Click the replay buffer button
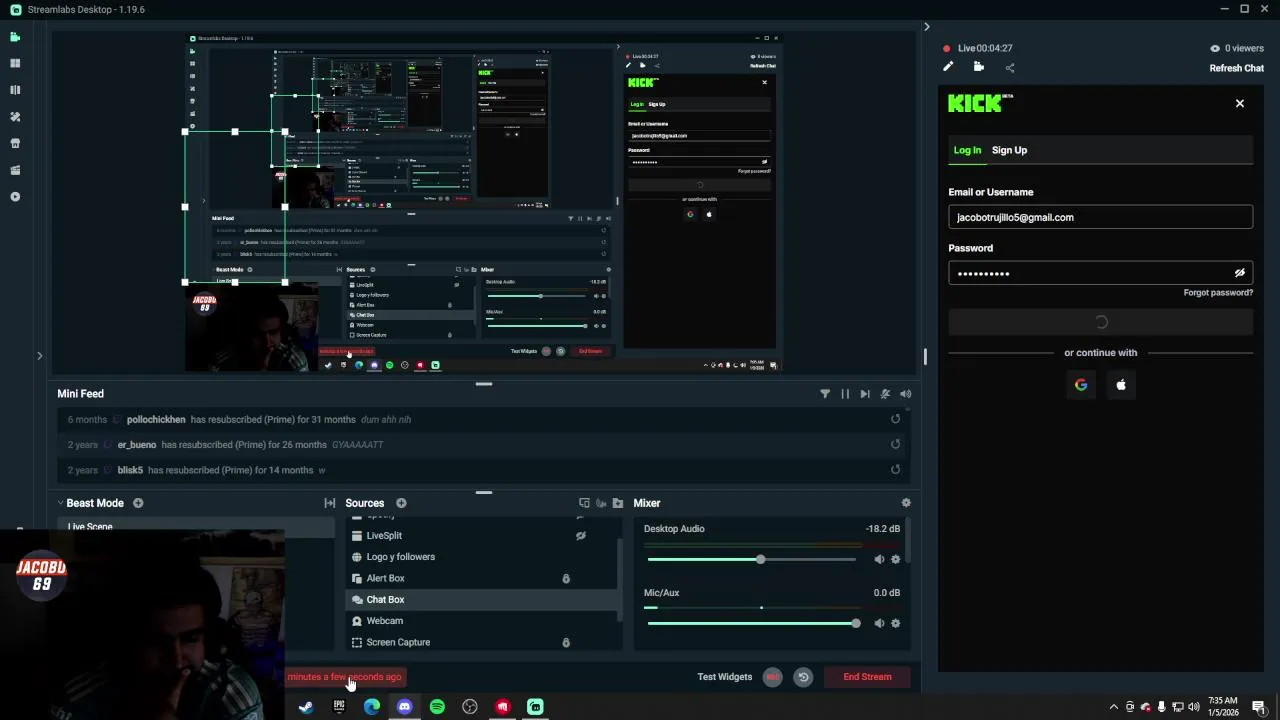 803,677
